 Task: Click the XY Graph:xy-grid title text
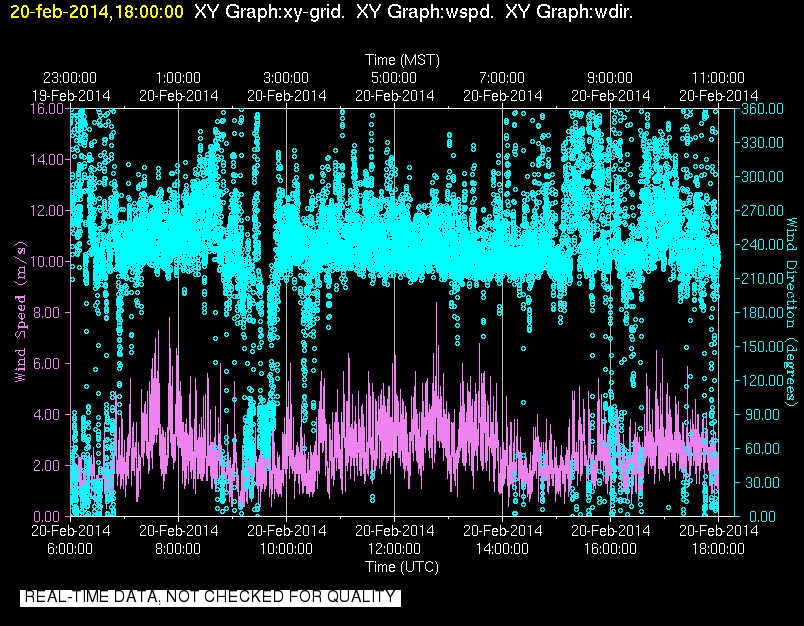click(x=270, y=11)
